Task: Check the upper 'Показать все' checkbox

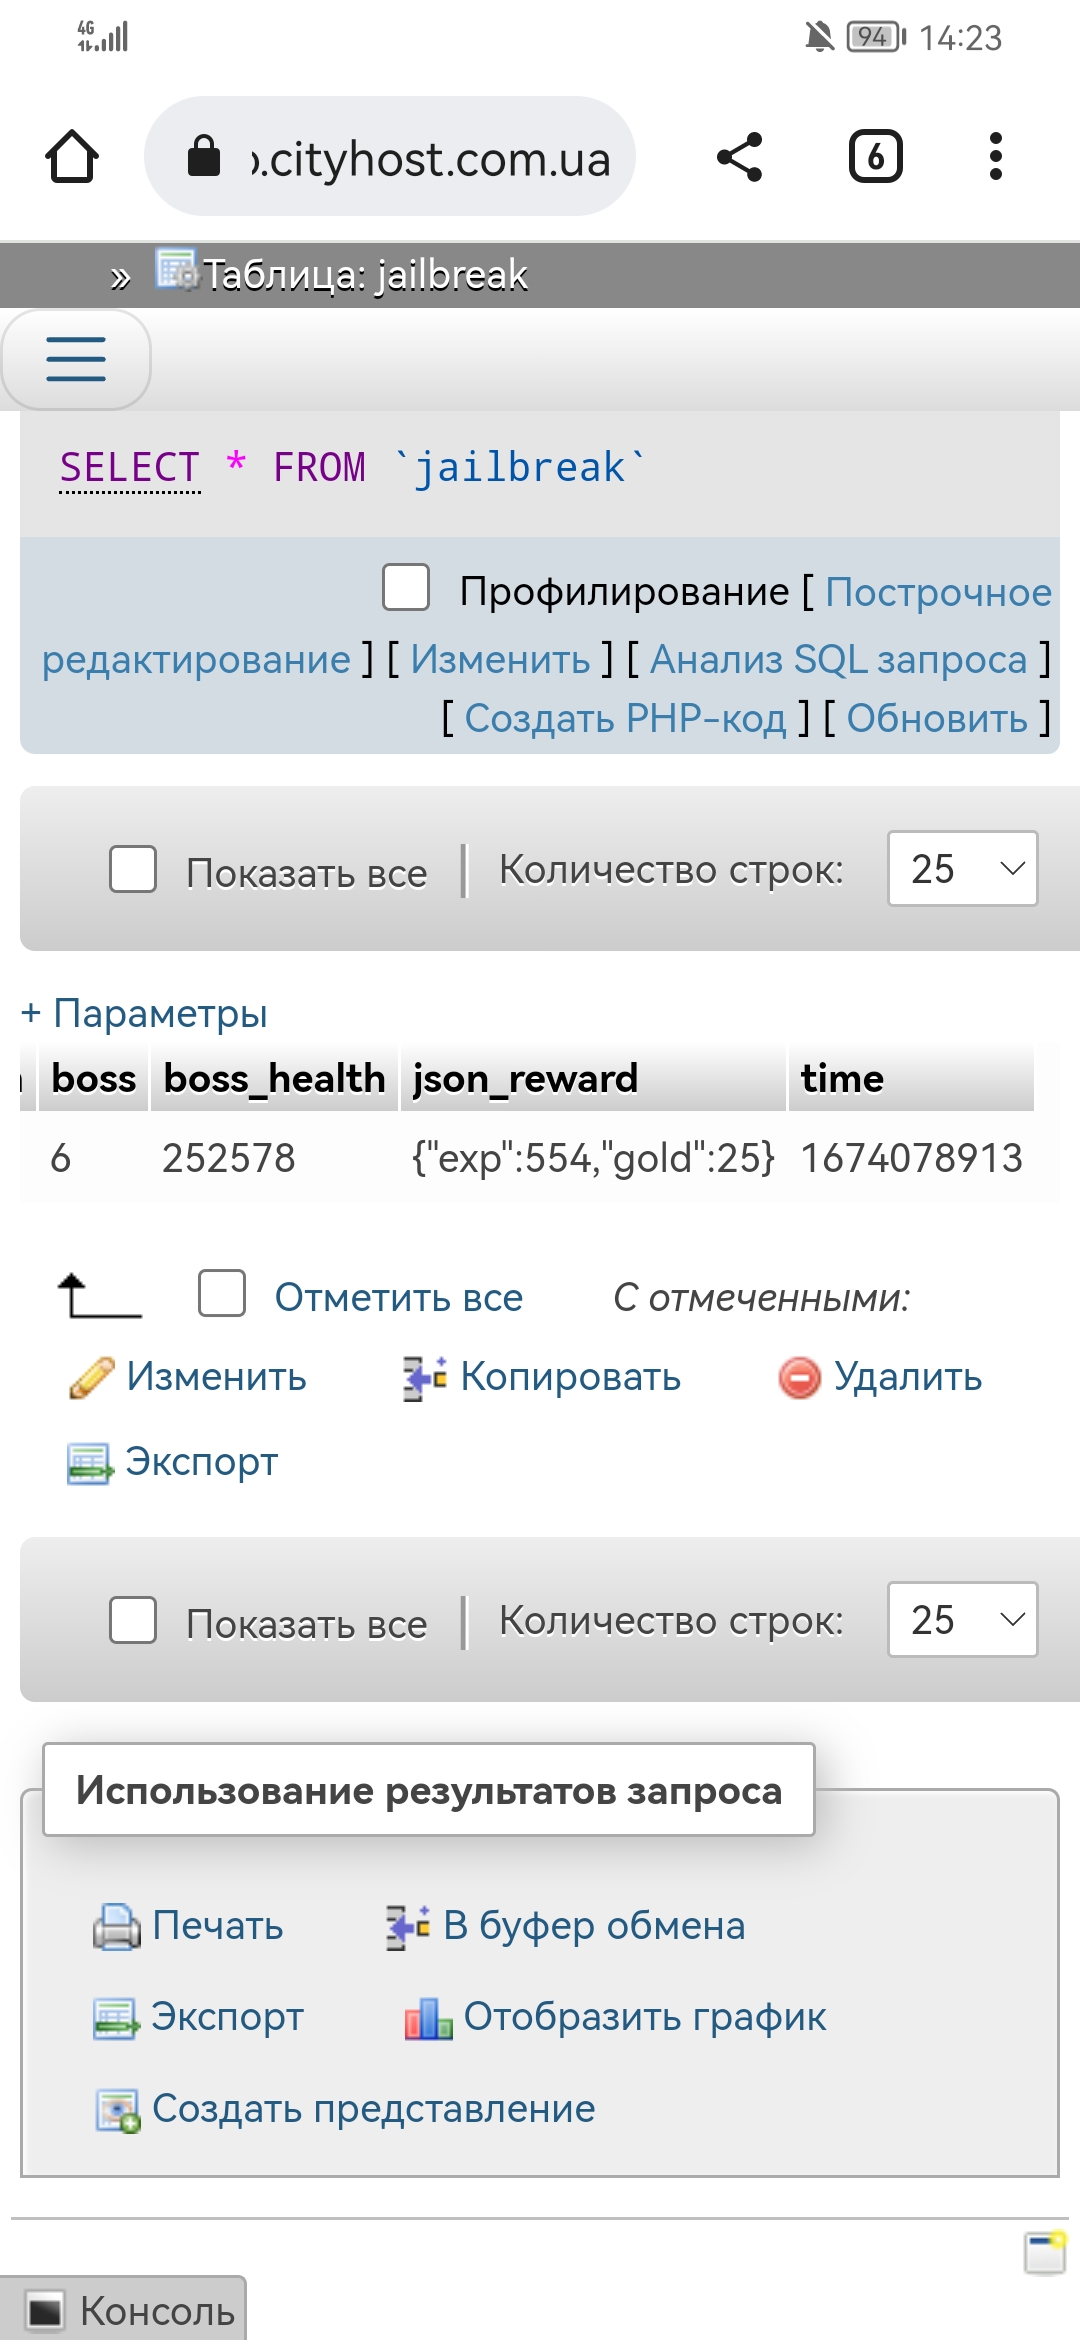Action: 133,869
